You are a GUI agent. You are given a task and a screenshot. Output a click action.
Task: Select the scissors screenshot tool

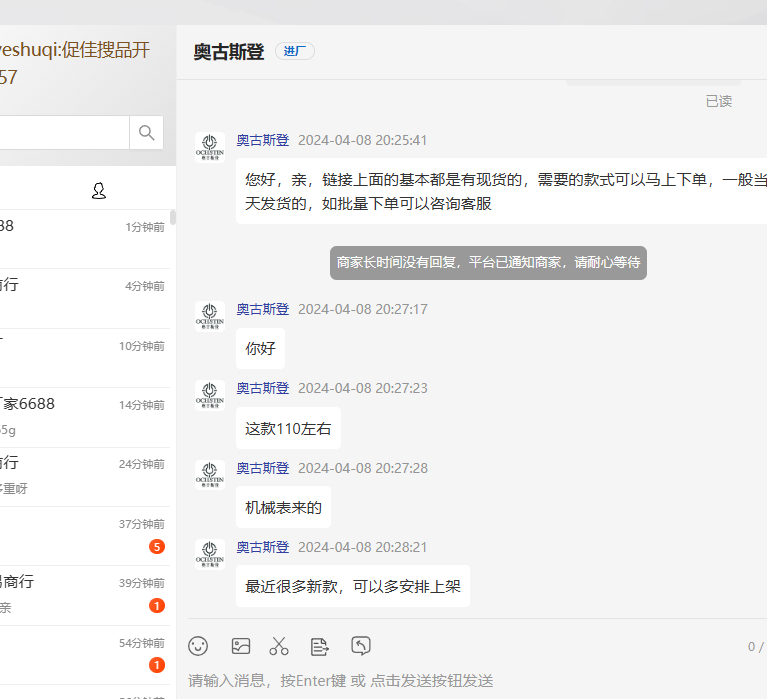[x=279, y=646]
